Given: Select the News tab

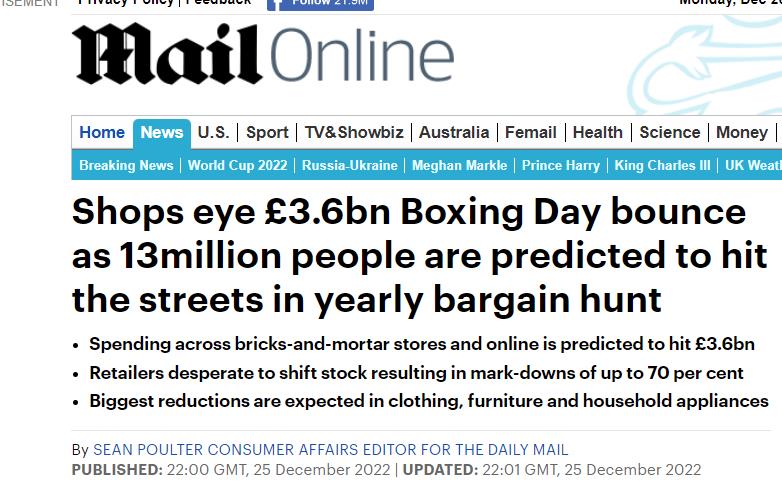Looking at the screenshot, I should (162, 132).
